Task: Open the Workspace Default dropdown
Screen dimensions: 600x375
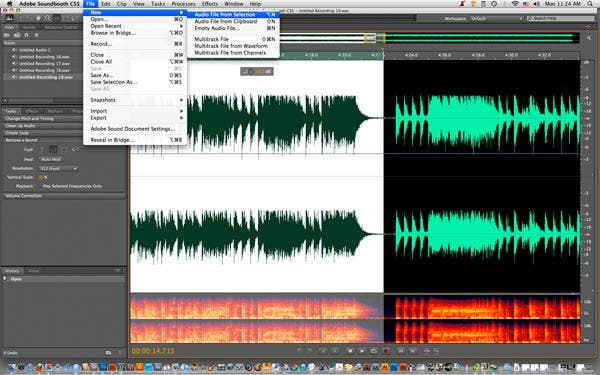Action: [496, 18]
